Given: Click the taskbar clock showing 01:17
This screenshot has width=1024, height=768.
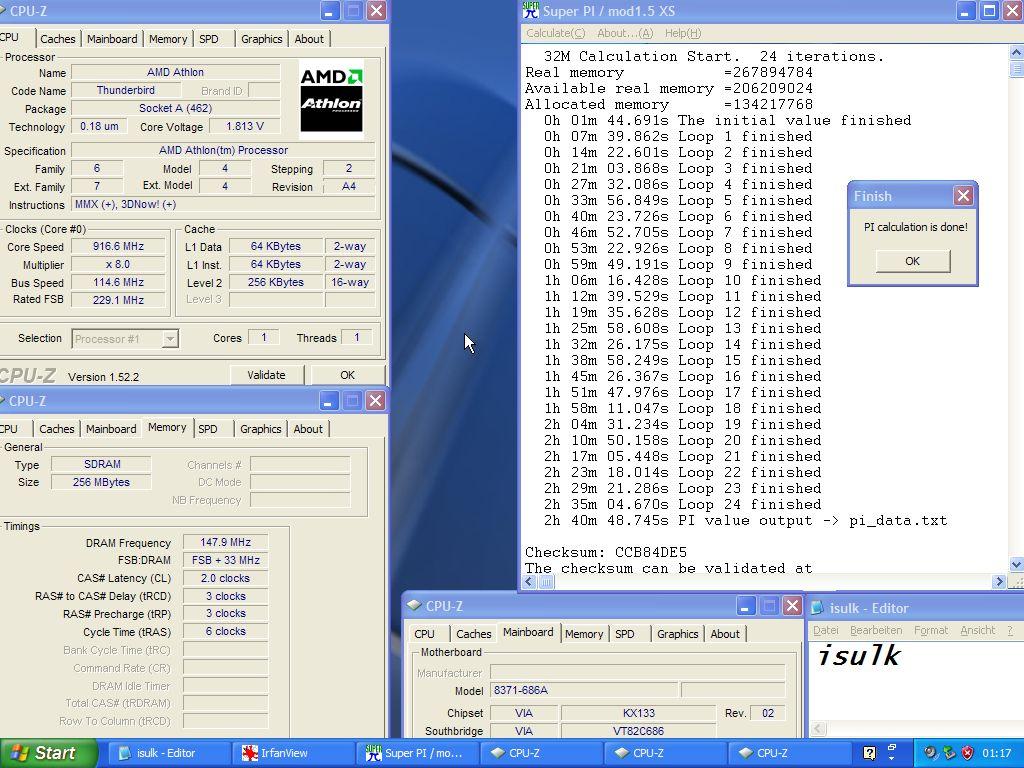Looking at the screenshot, I should 997,753.
